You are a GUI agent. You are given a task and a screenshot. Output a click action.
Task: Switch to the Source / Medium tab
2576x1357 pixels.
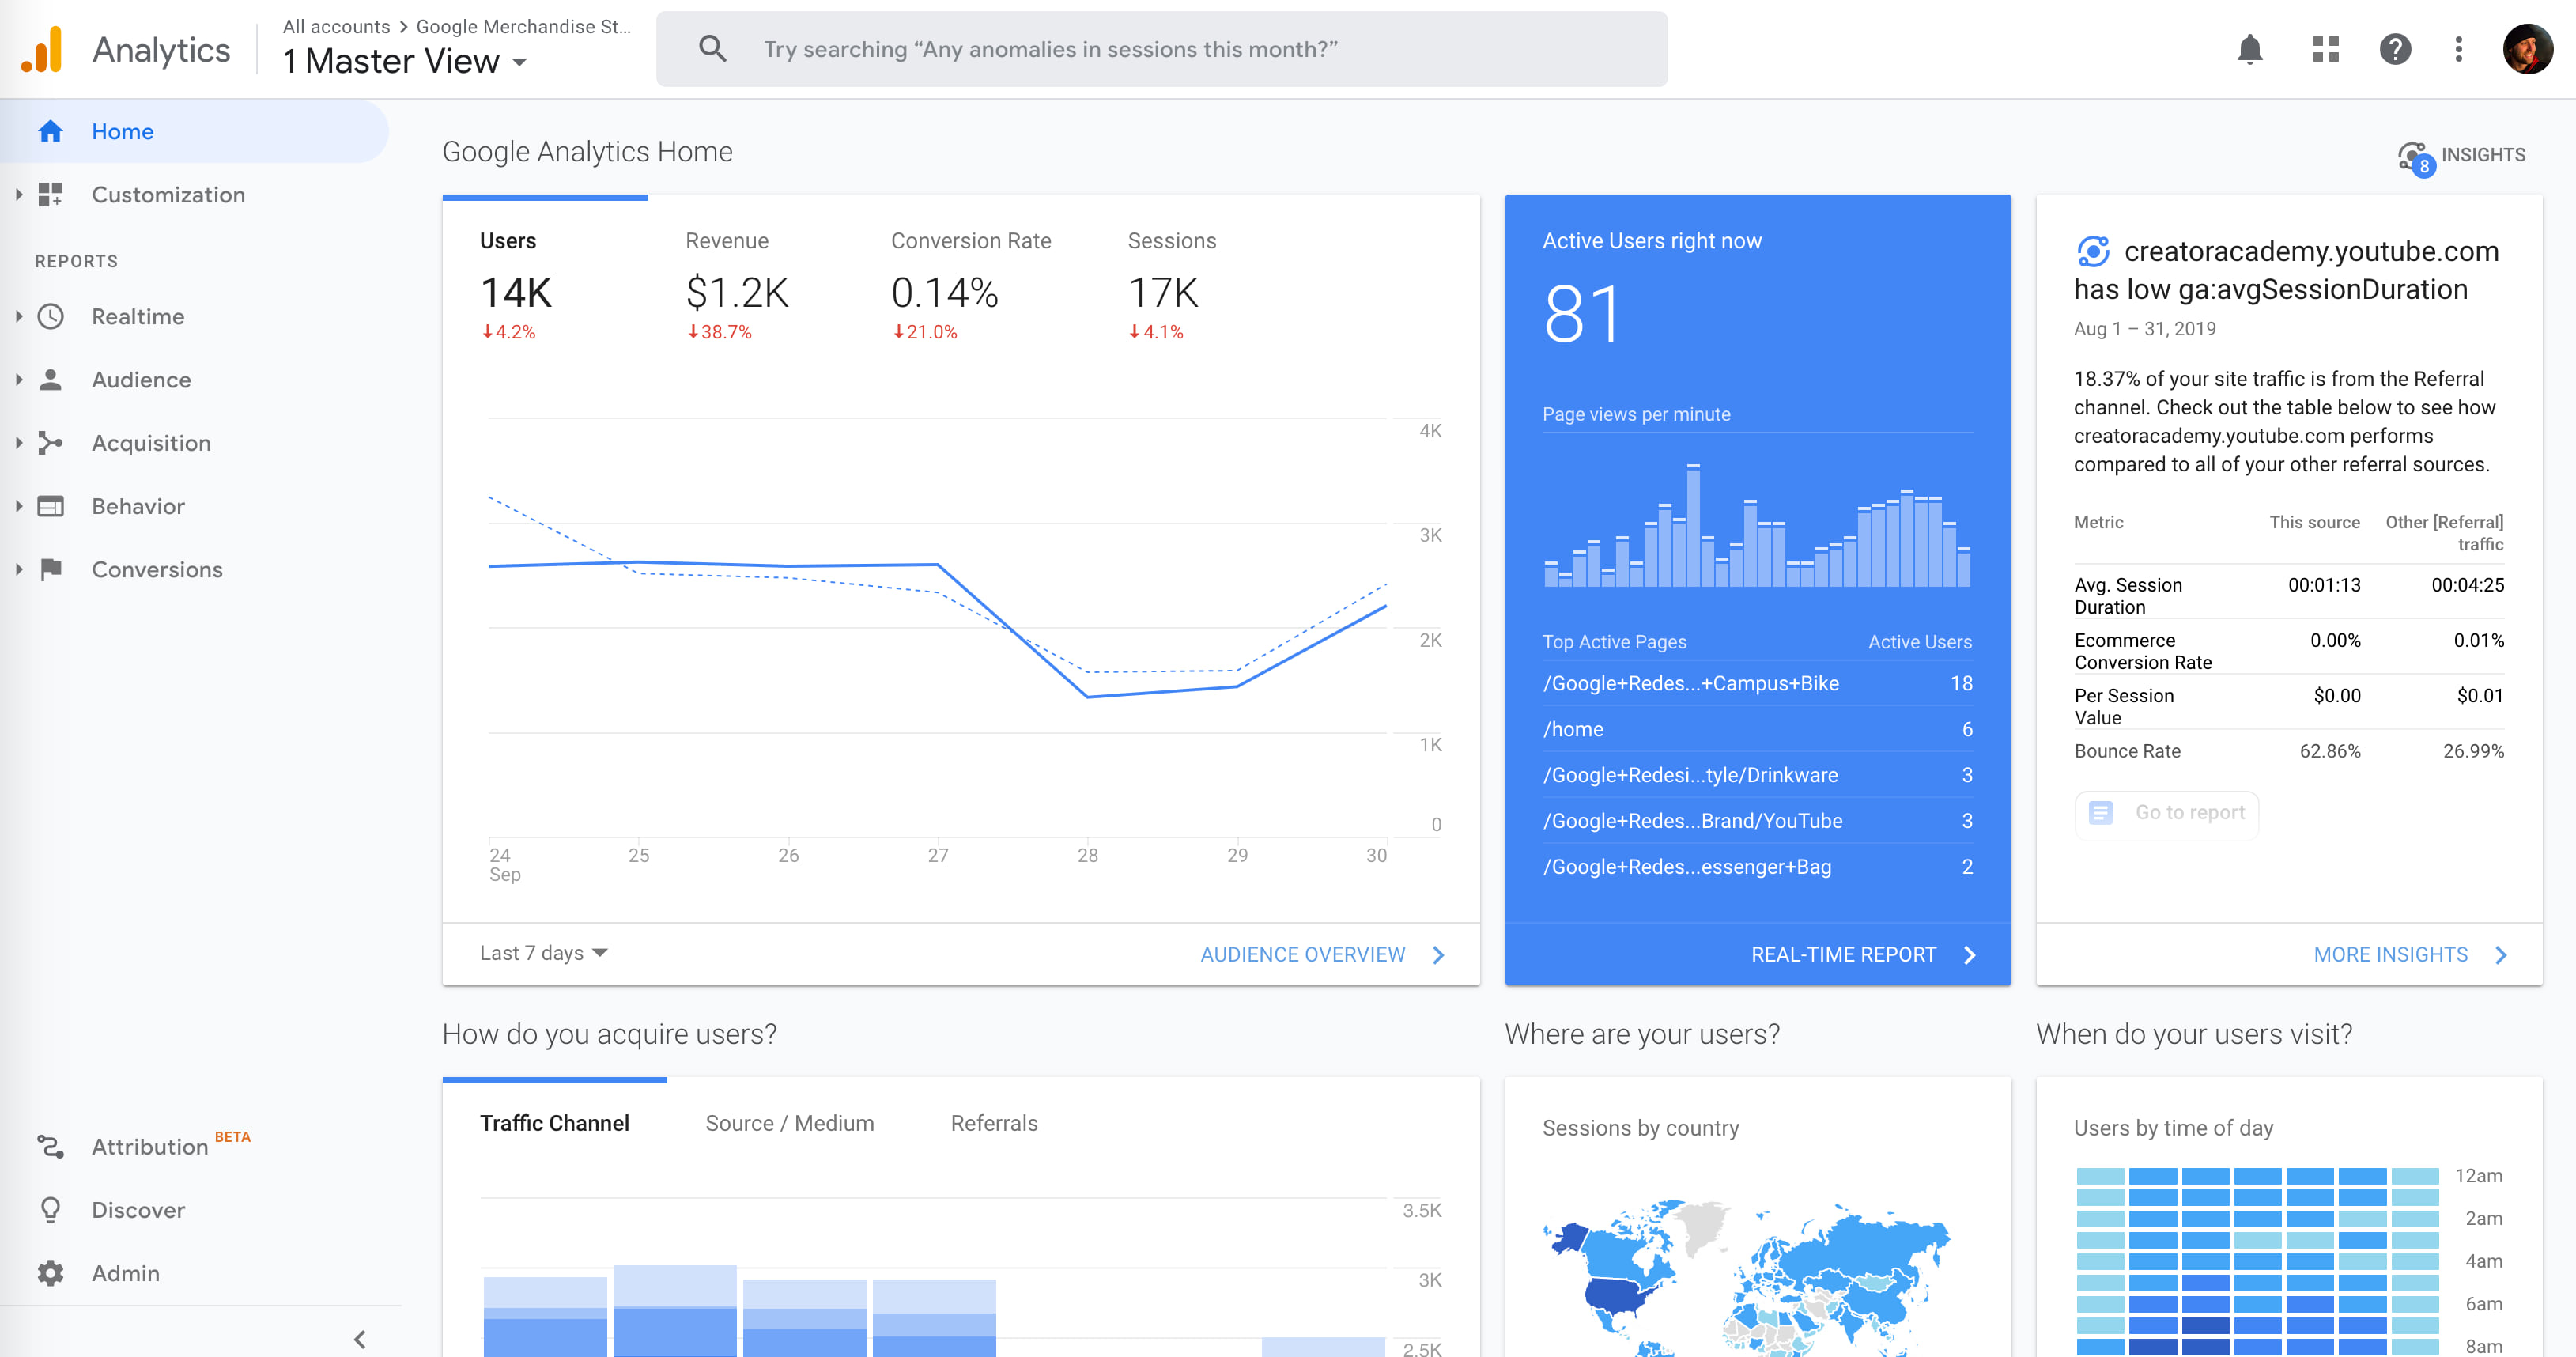(x=789, y=1122)
